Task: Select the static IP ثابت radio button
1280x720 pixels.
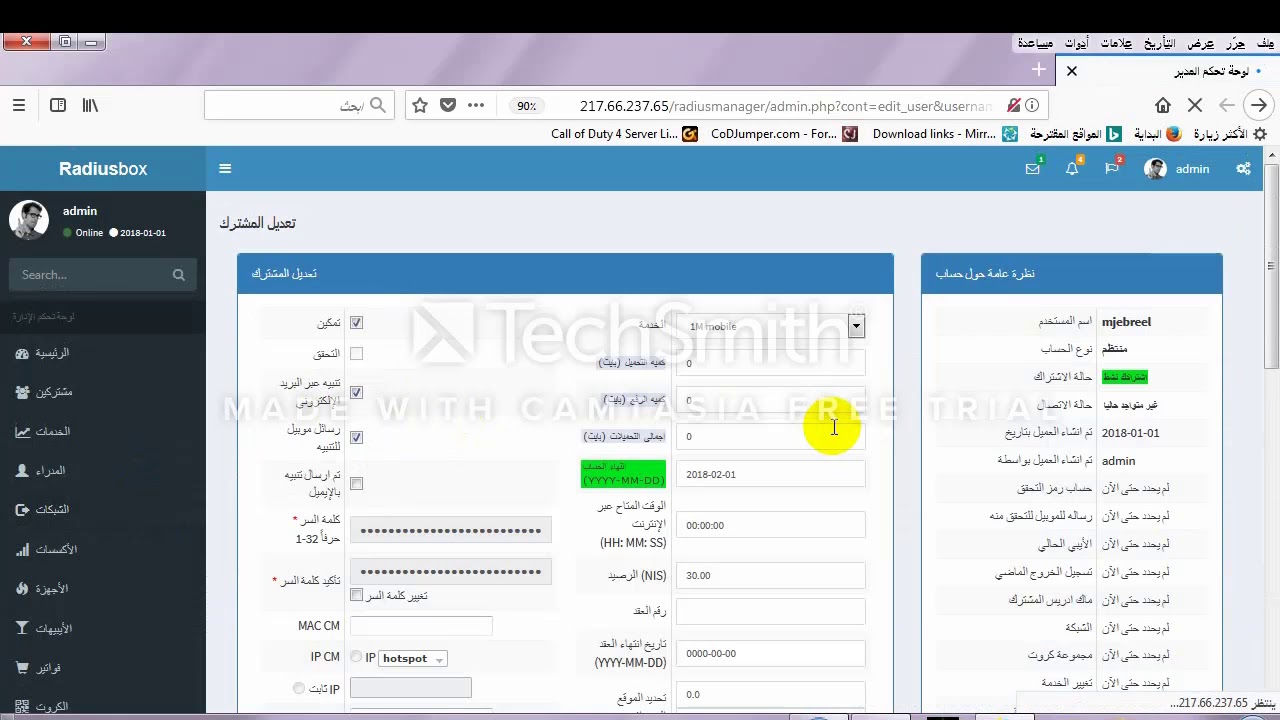Action: coord(298,688)
